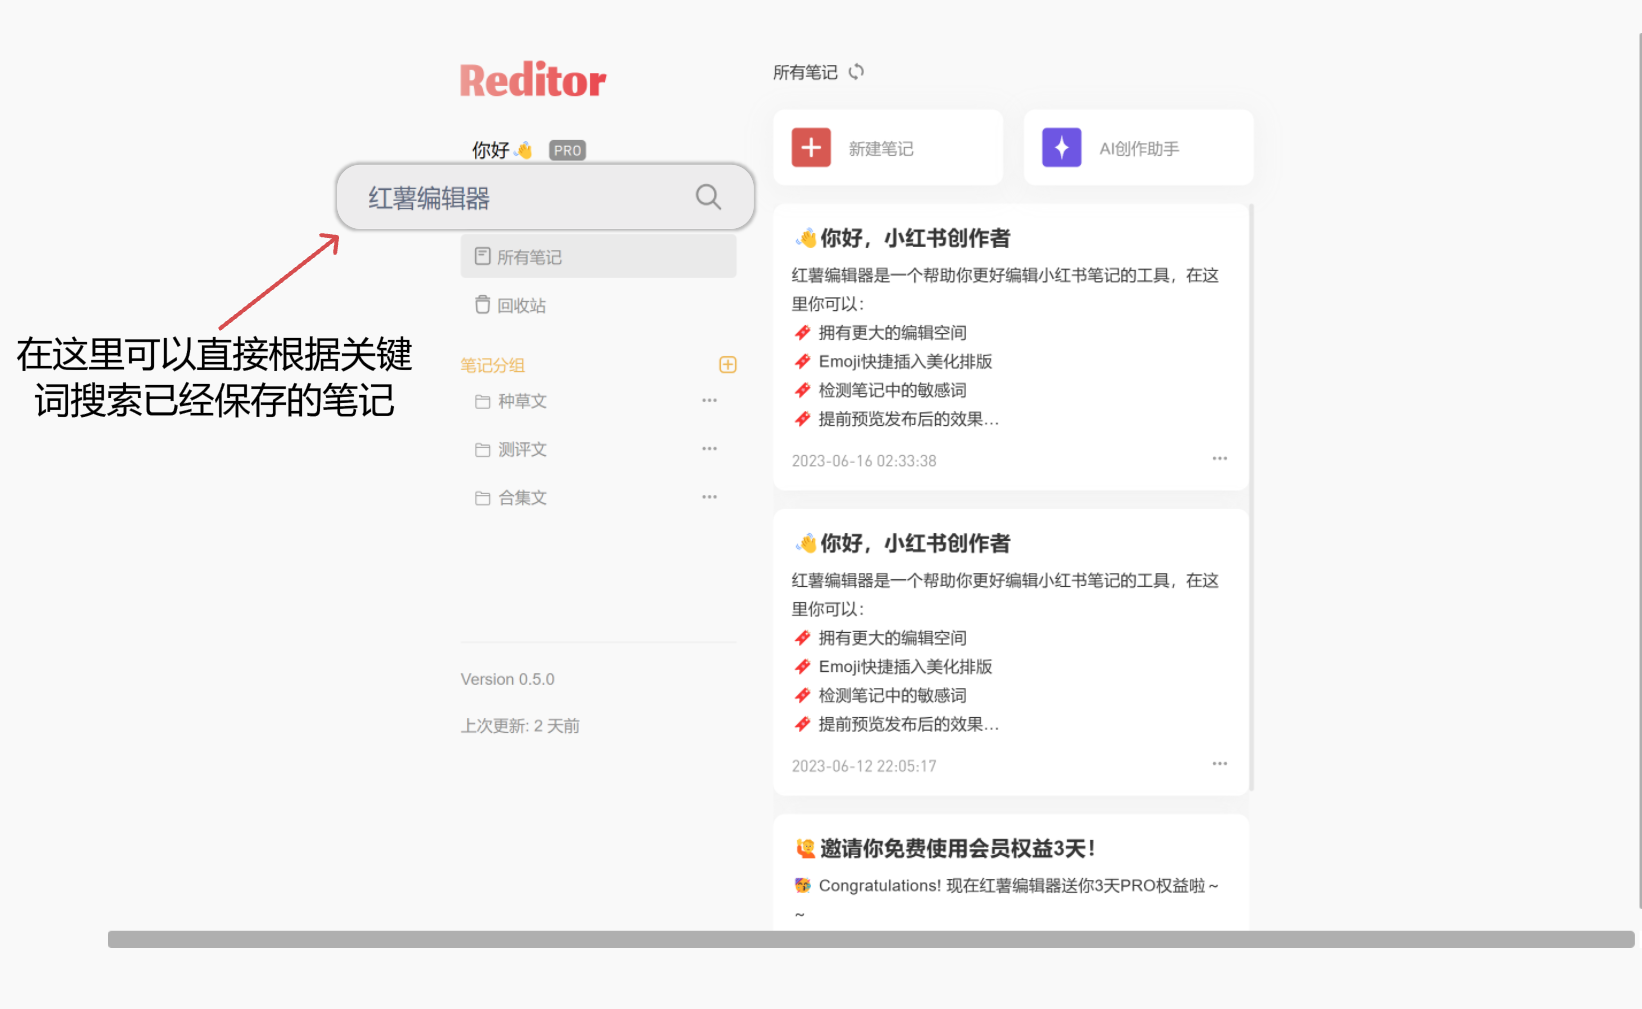Select 所有笔记 in the sidebar
Image resolution: width=1642 pixels, height=1009 pixels.
pyautogui.click(x=598, y=257)
